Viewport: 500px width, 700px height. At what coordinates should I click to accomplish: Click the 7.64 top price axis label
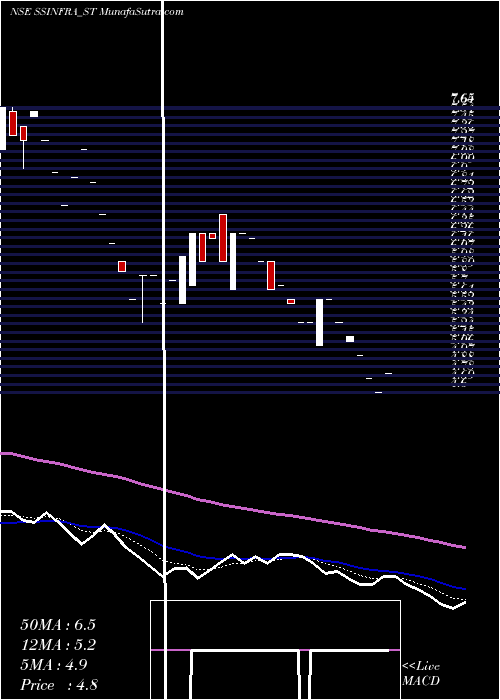pos(462,97)
